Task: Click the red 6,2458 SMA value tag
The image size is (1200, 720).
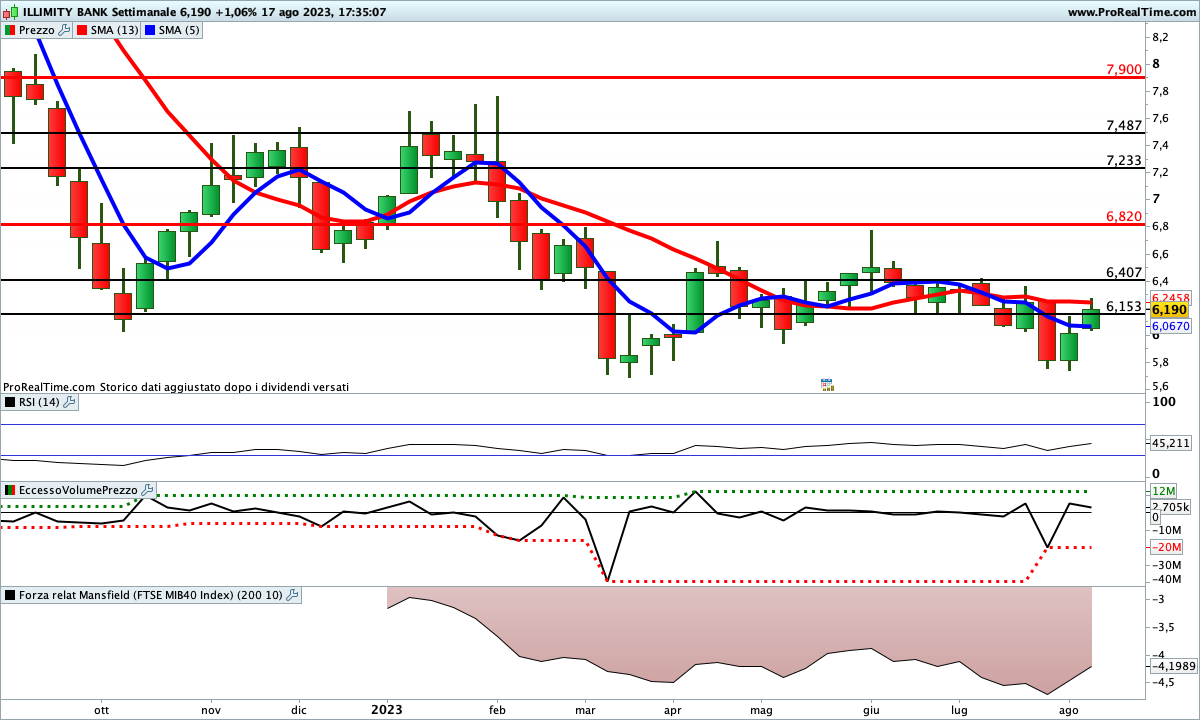Action: 1171,298
